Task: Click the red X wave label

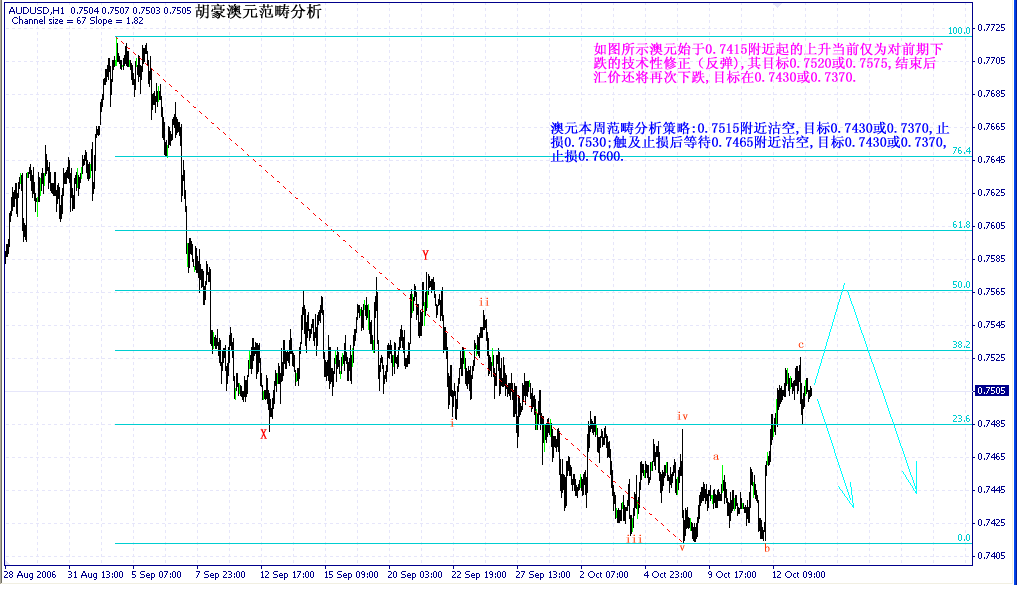Action: pyautogui.click(x=263, y=434)
